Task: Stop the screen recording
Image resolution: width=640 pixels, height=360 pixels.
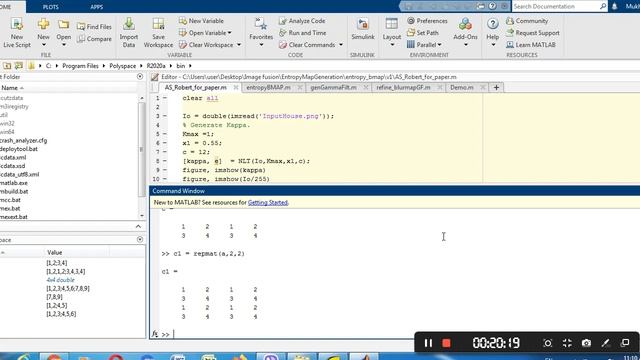Action: click(446, 343)
